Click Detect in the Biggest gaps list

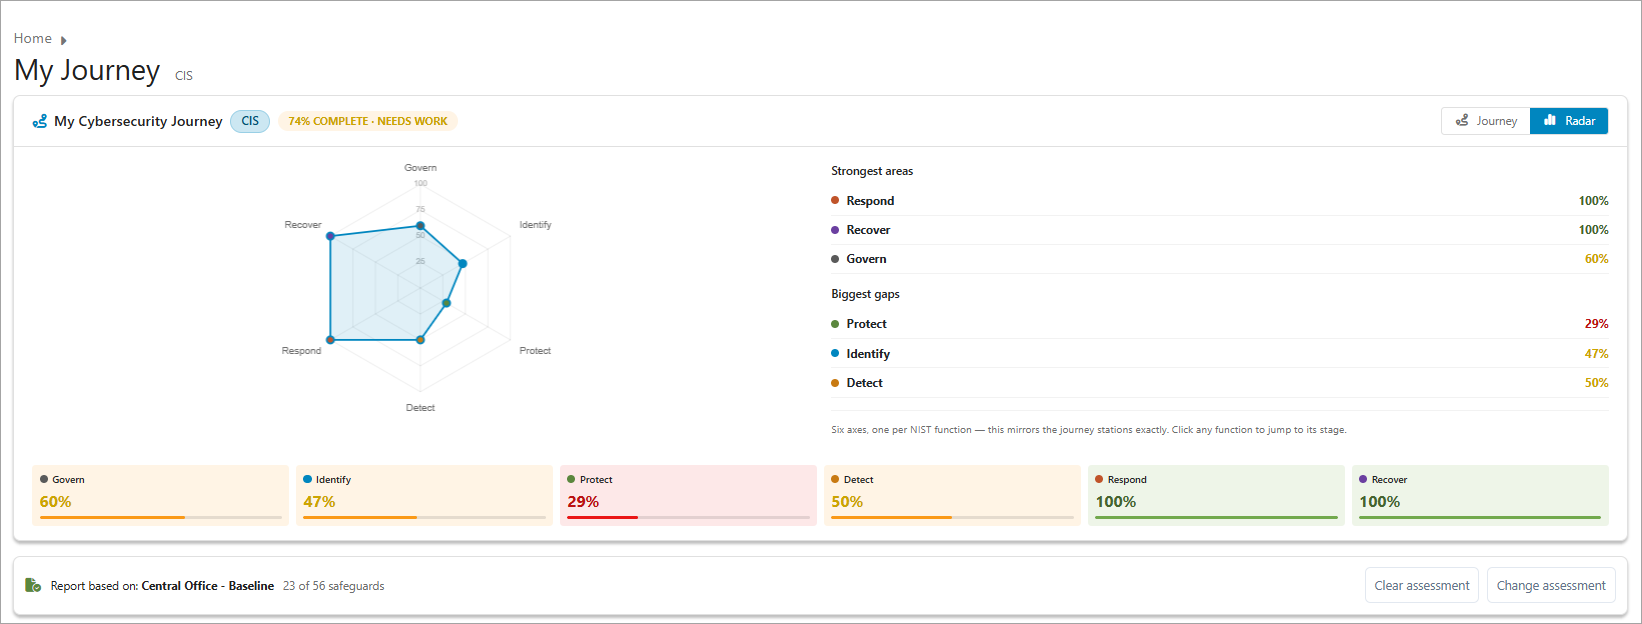pos(1220,383)
